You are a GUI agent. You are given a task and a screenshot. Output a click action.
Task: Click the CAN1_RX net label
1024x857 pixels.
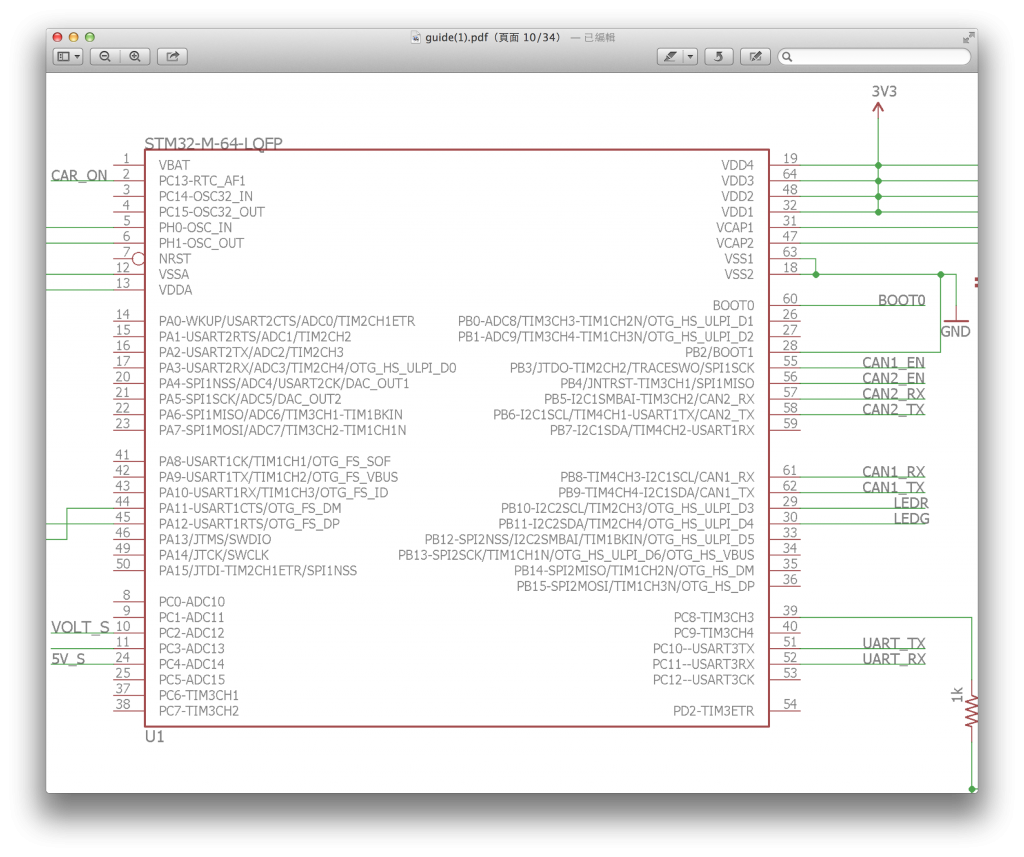893,472
